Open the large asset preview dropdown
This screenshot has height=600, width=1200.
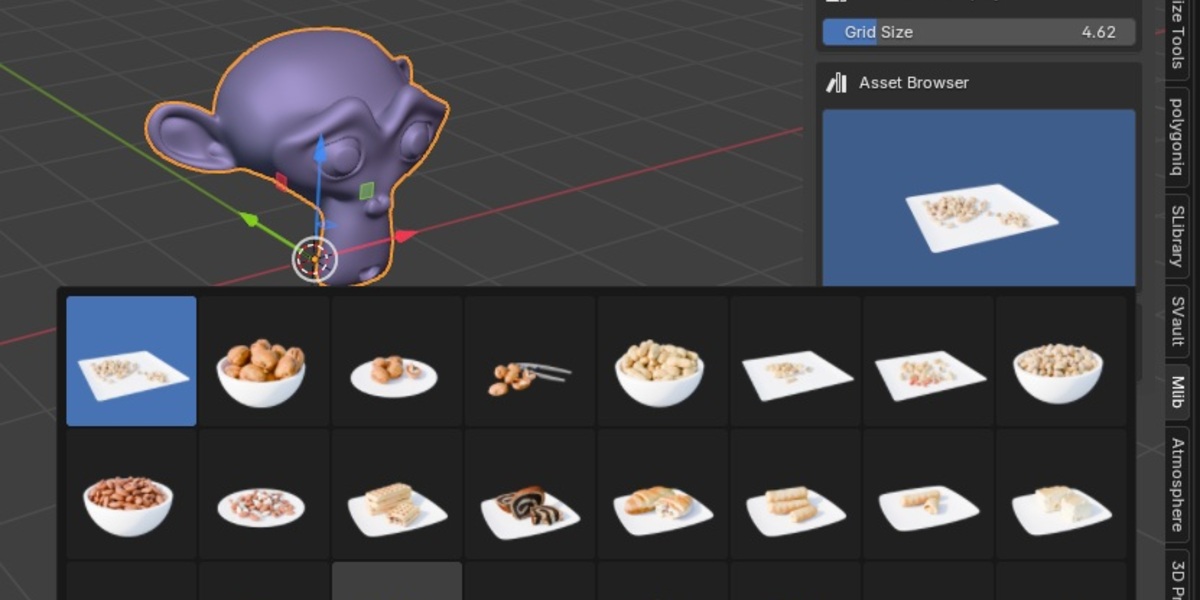point(979,198)
